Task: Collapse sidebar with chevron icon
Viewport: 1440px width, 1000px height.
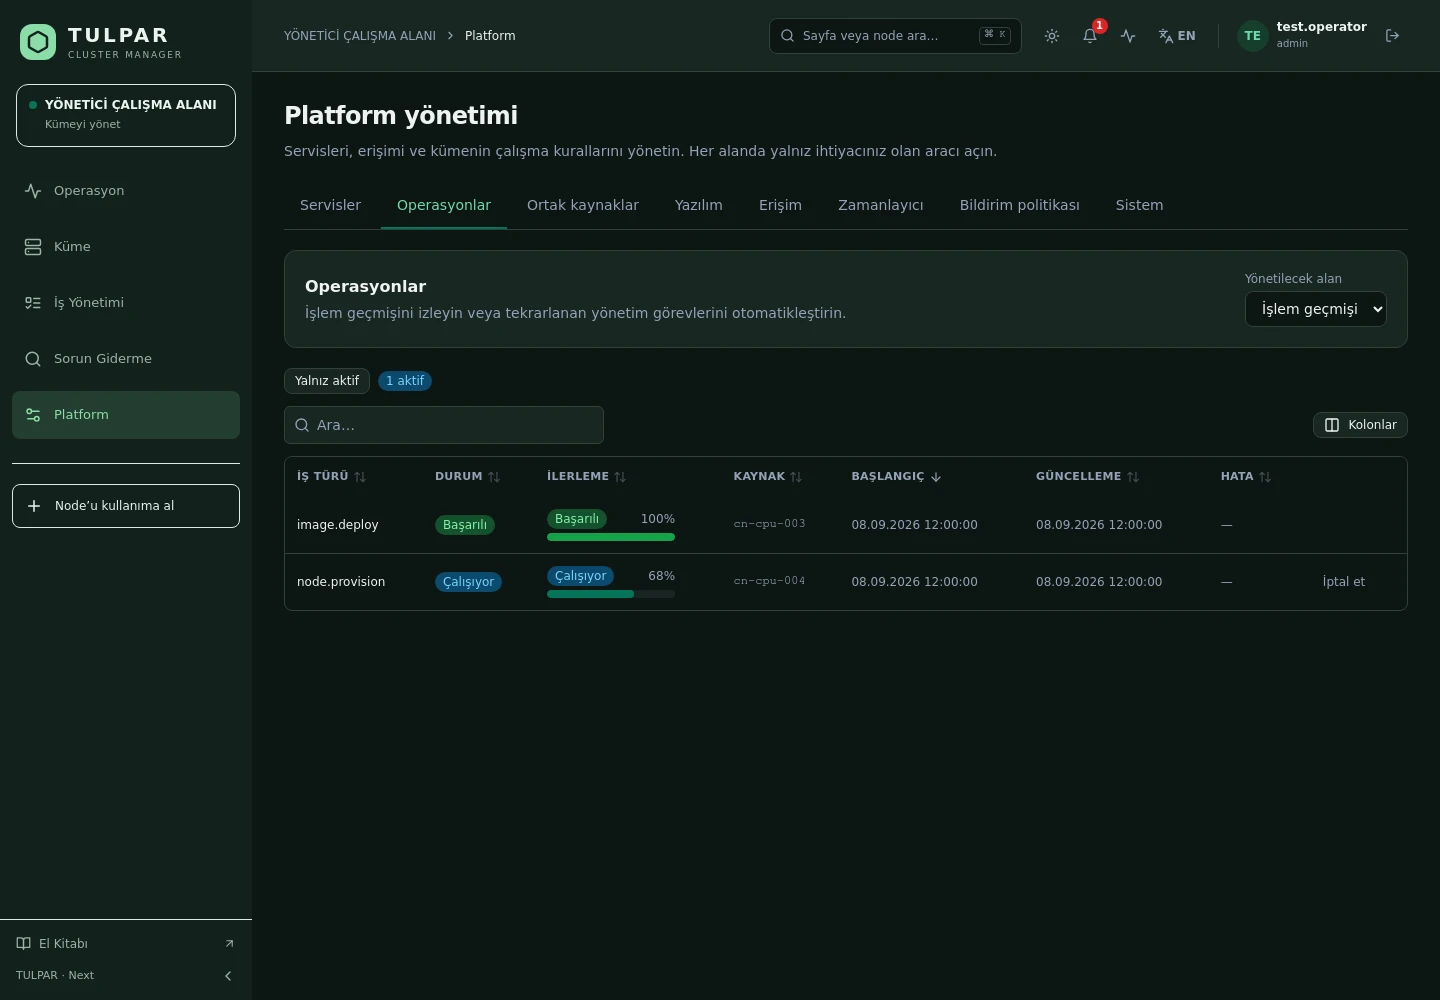Action: tap(228, 976)
